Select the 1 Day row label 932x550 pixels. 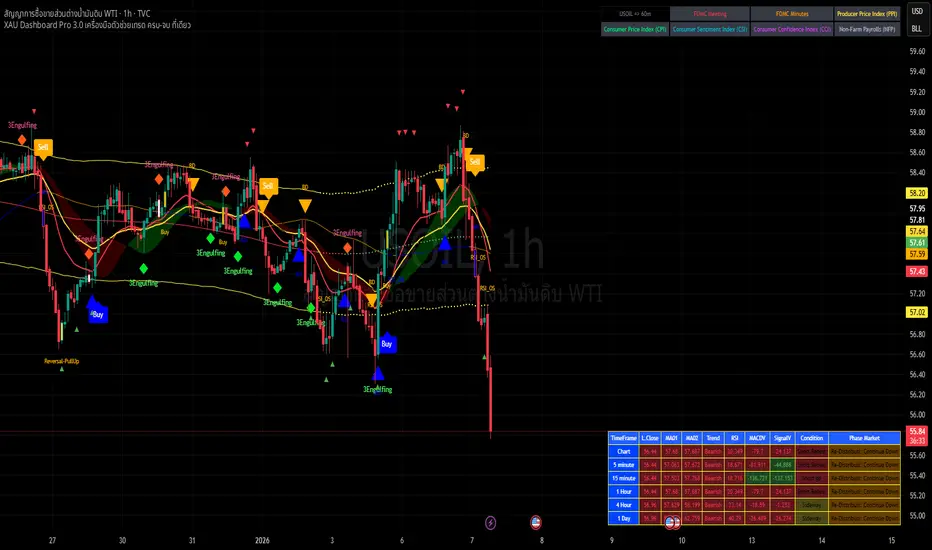tap(624, 518)
